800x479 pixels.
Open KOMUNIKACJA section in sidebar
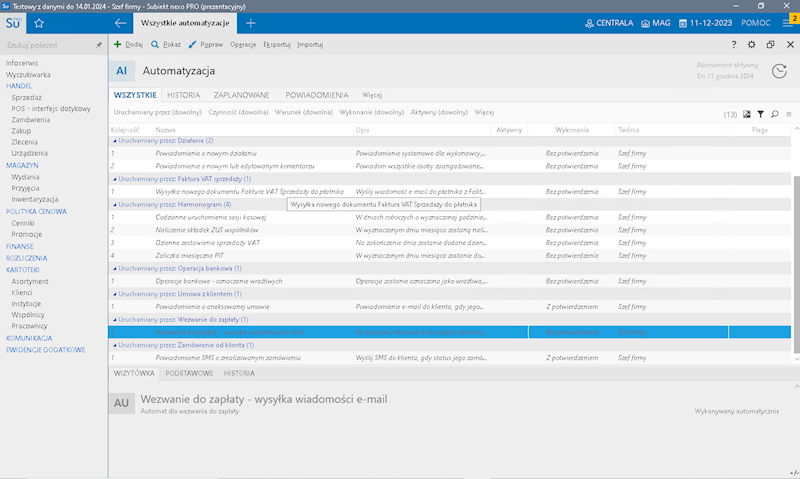[x=29, y=338]
